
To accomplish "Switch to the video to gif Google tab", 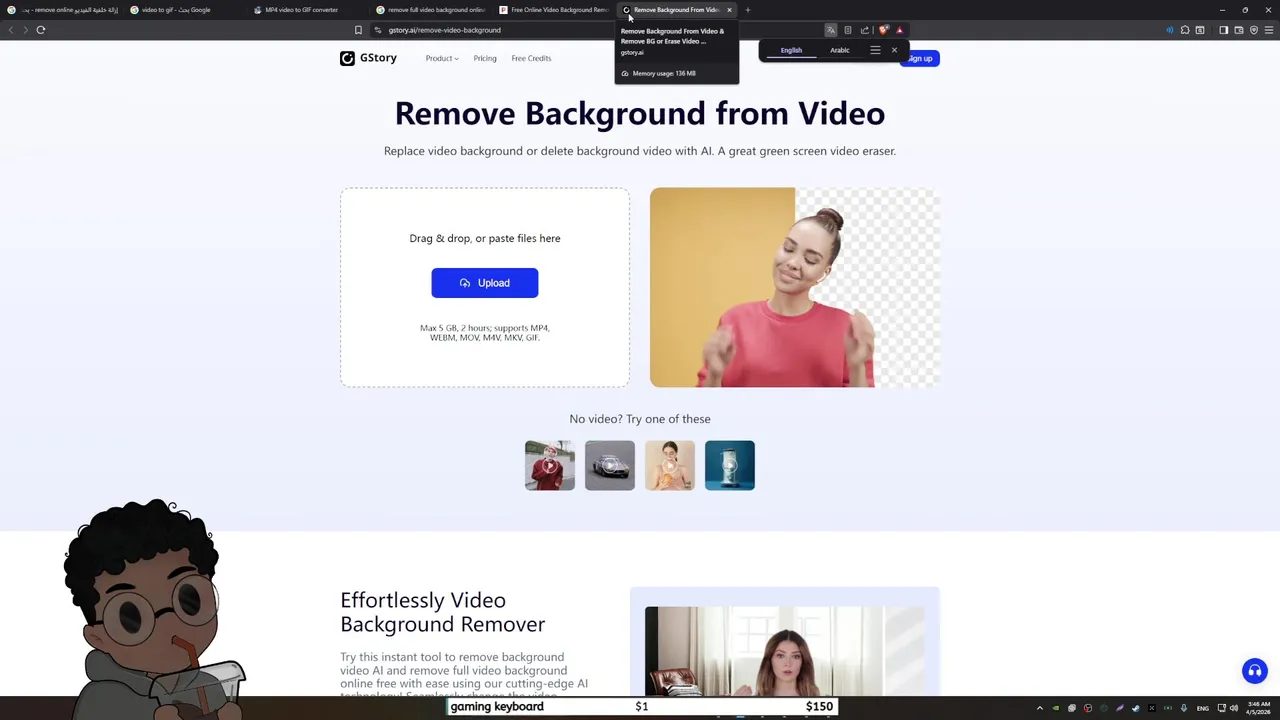I will (x=186, y=10).
